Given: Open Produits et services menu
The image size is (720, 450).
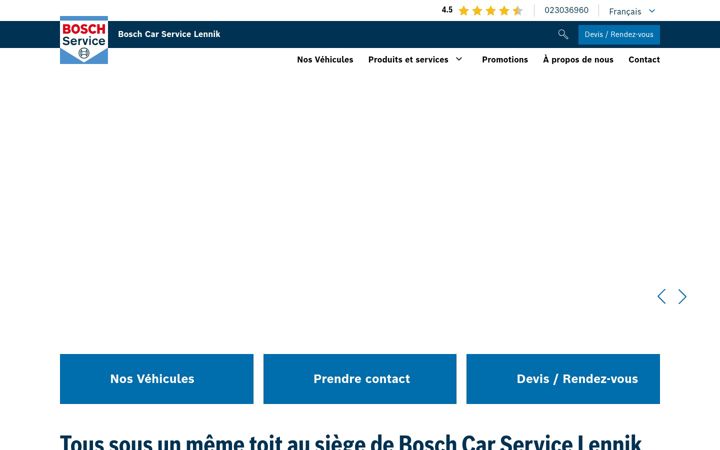Looking at the screenshot, I should coord(408,60).
